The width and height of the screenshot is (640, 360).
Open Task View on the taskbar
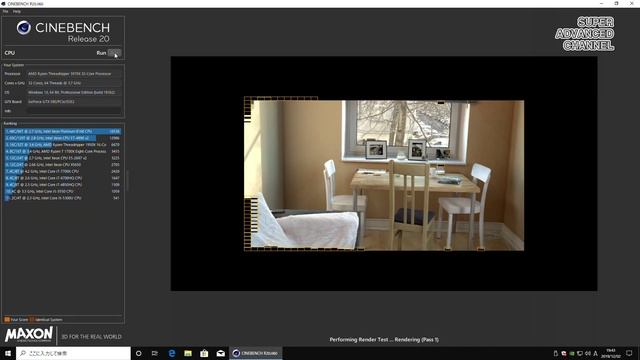click(x=155, y=353)
